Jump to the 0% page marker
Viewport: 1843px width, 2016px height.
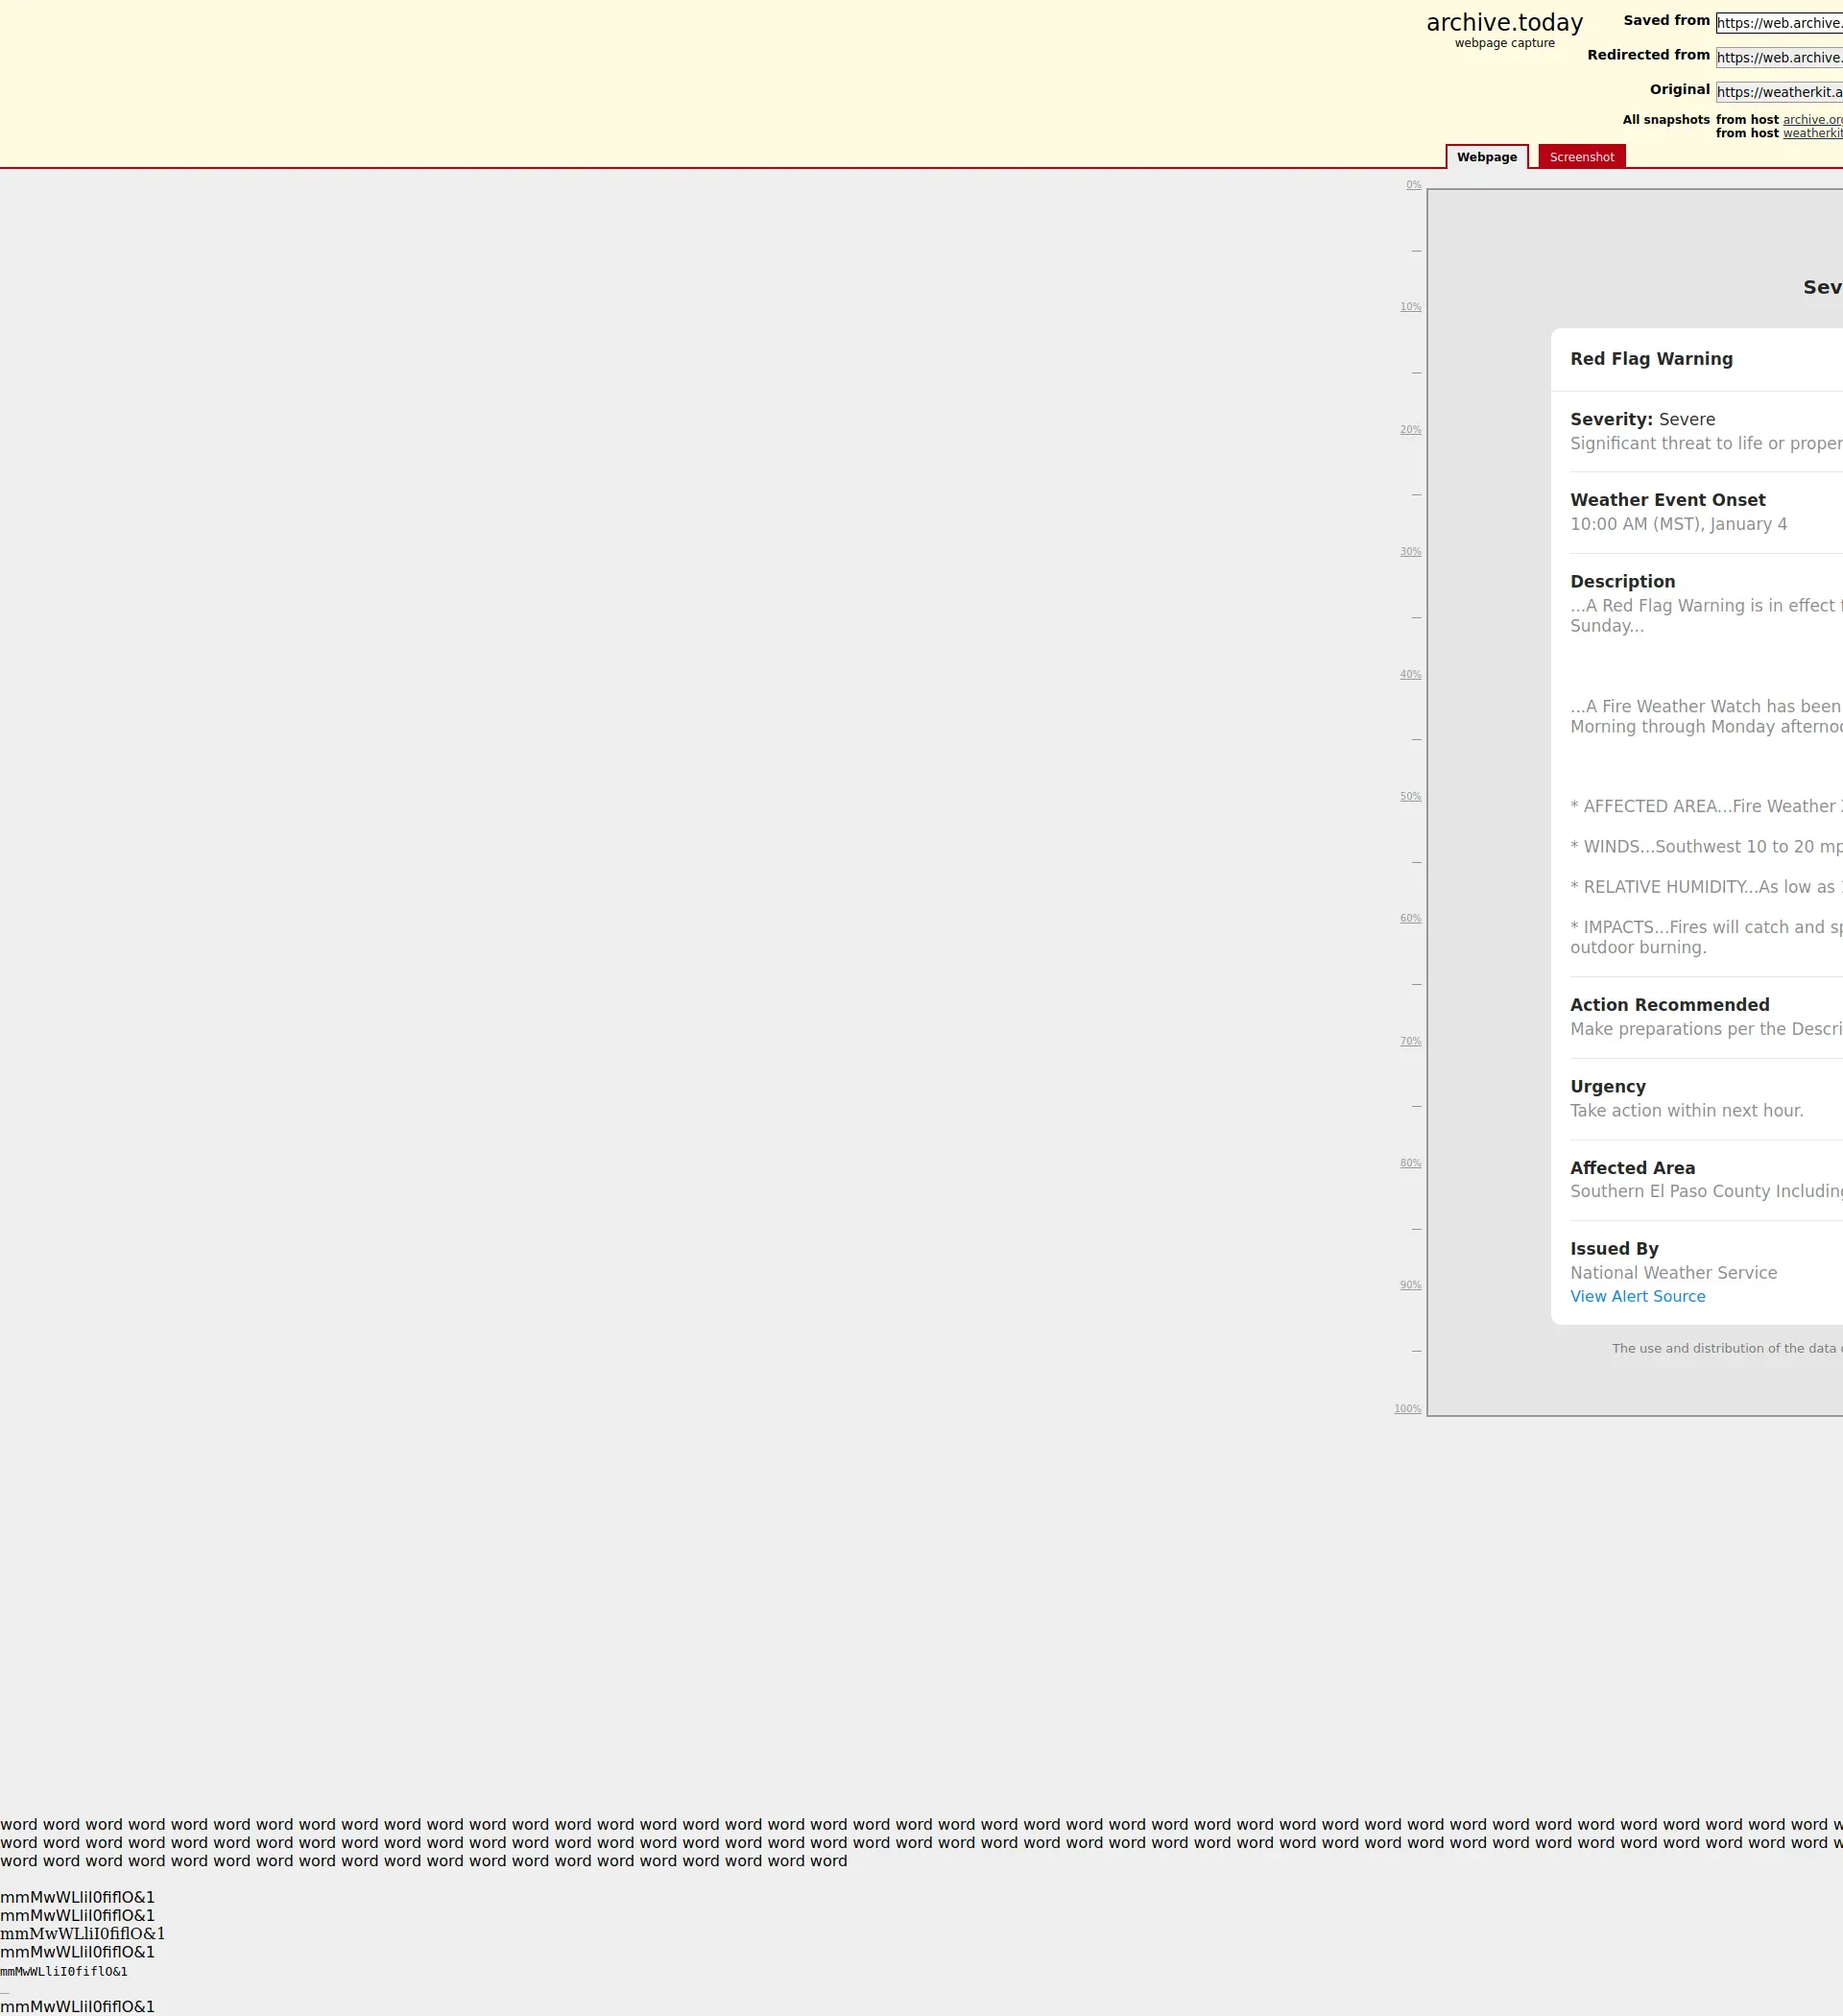click(x=1413, y=185)
